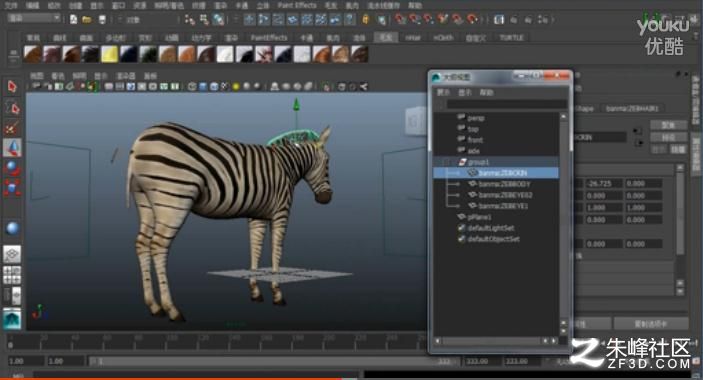Open the 着色 viewport panel menu

58,76
